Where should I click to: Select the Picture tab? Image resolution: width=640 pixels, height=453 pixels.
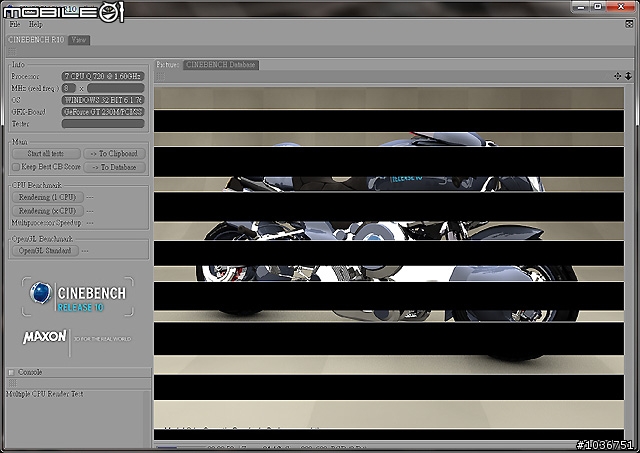tap(168, 65)
